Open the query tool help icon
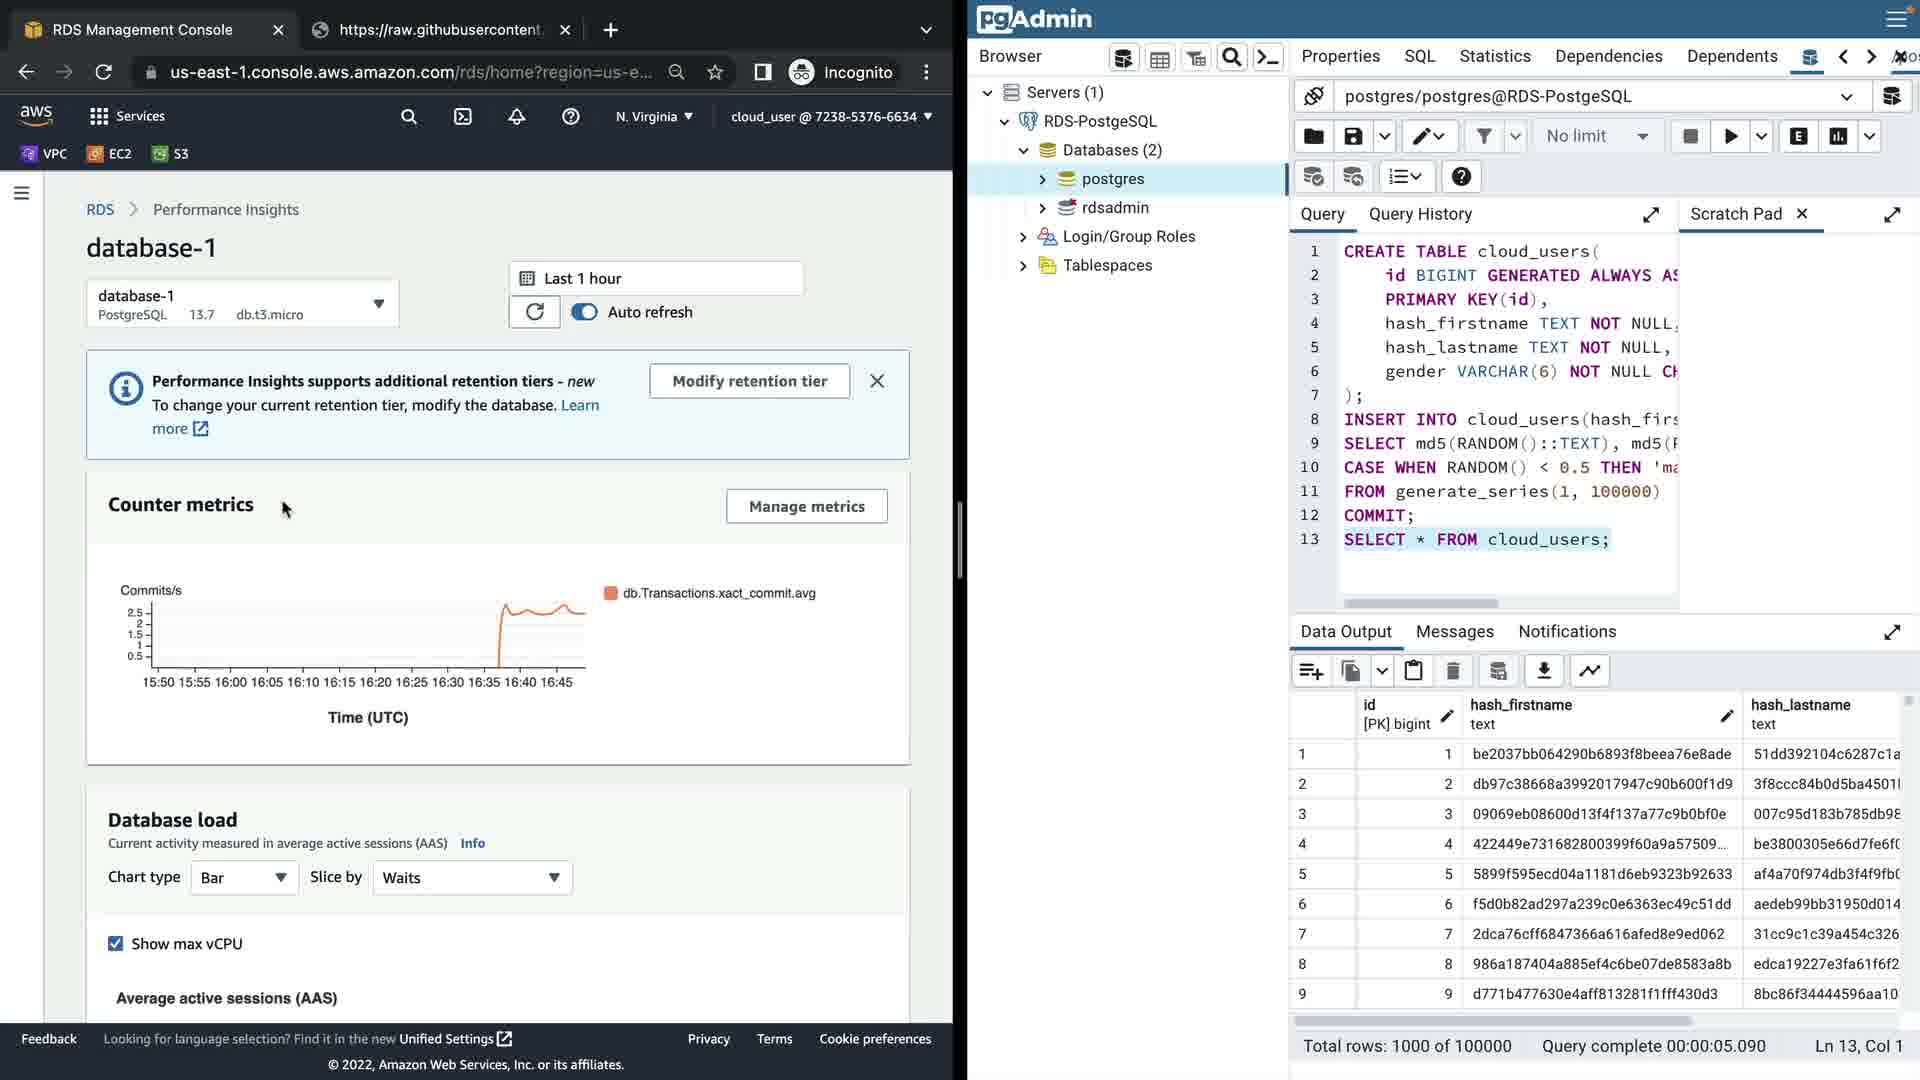 click(1461, 177)
